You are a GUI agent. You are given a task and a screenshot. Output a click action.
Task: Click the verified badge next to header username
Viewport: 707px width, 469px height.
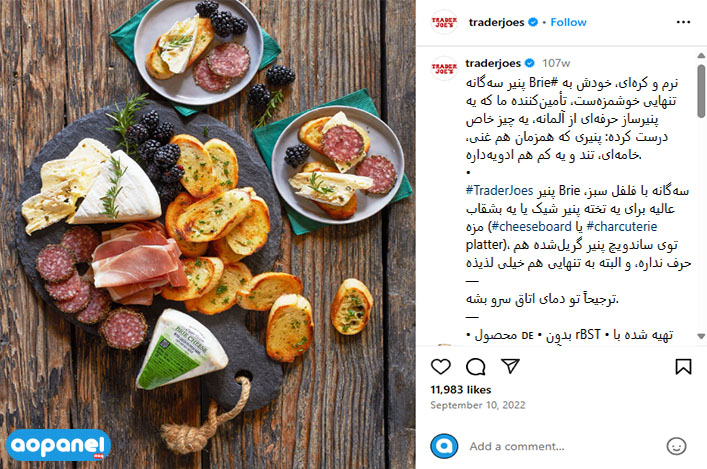533,22
